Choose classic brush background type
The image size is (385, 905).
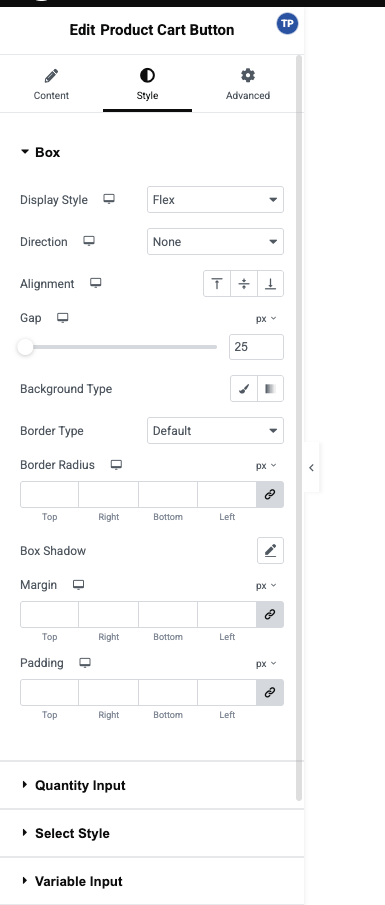[x=244, y=389]
